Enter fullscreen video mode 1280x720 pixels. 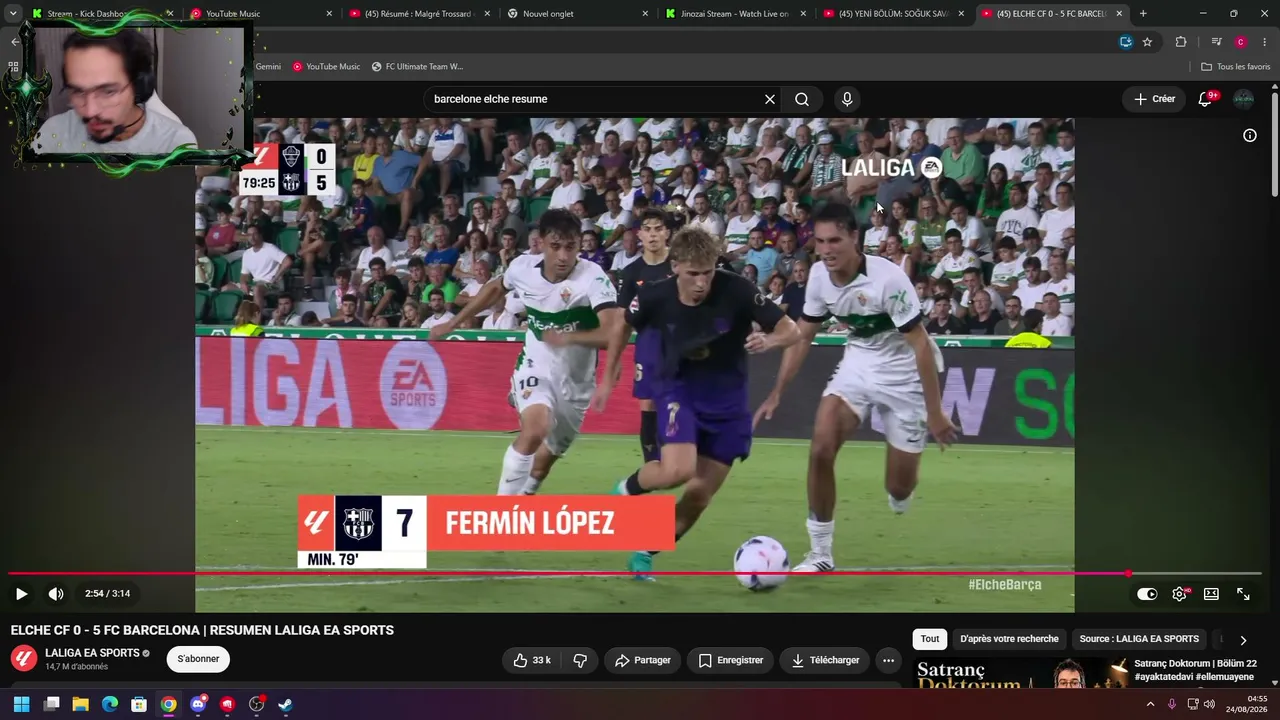pos(1243,594)
